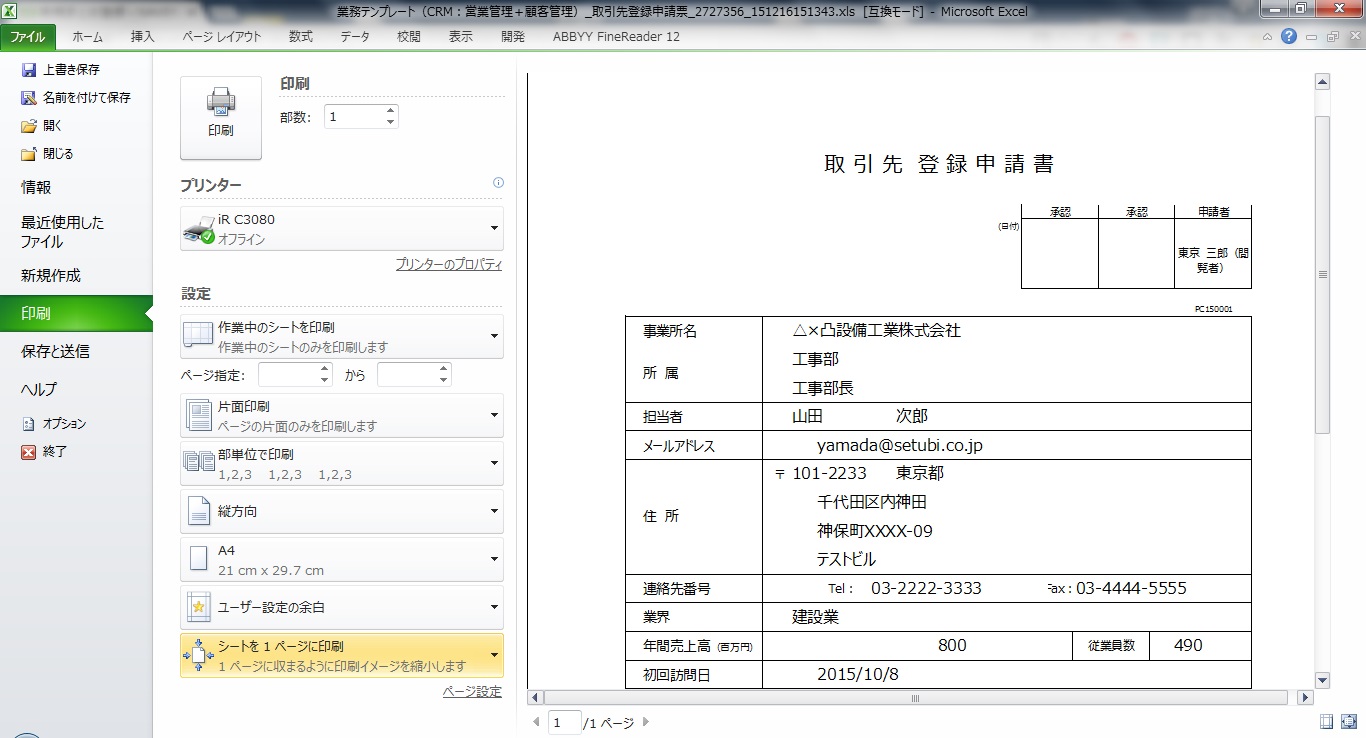Image resolution: width=1366 pixels, height=738 pixels.
Task: Select Info (情報) in the backstage menu
Action: point(36,187)
